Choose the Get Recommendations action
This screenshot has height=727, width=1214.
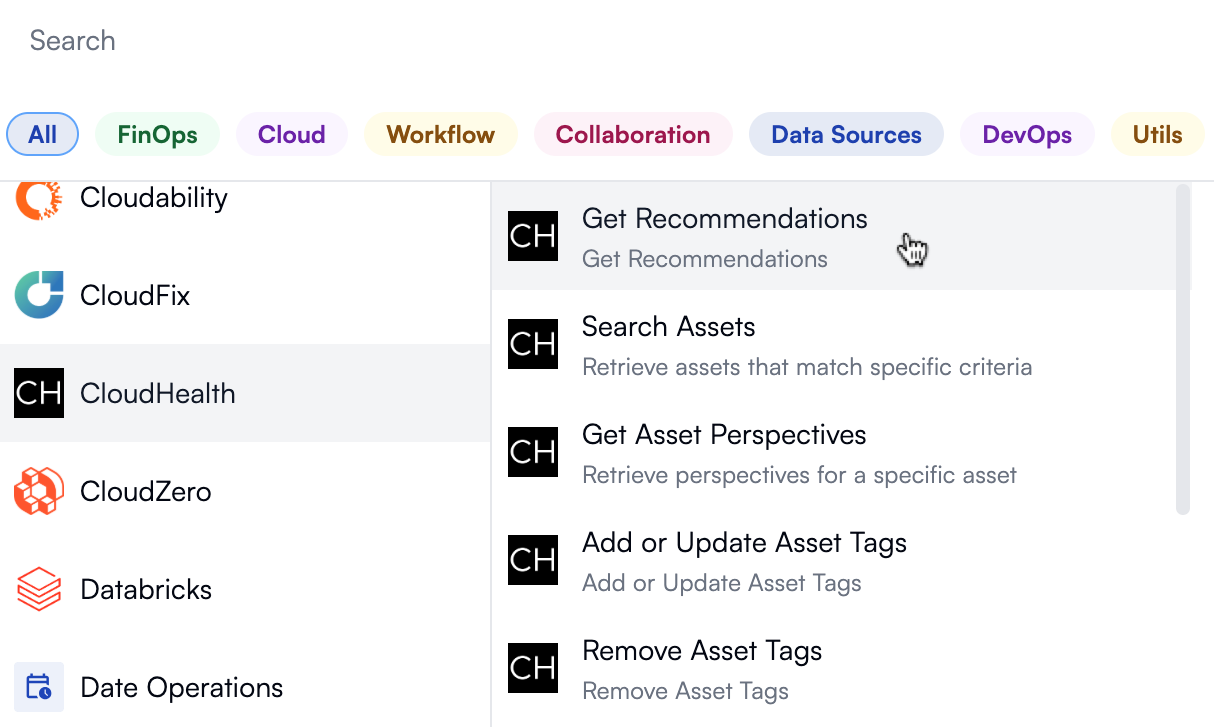[725, 236]
